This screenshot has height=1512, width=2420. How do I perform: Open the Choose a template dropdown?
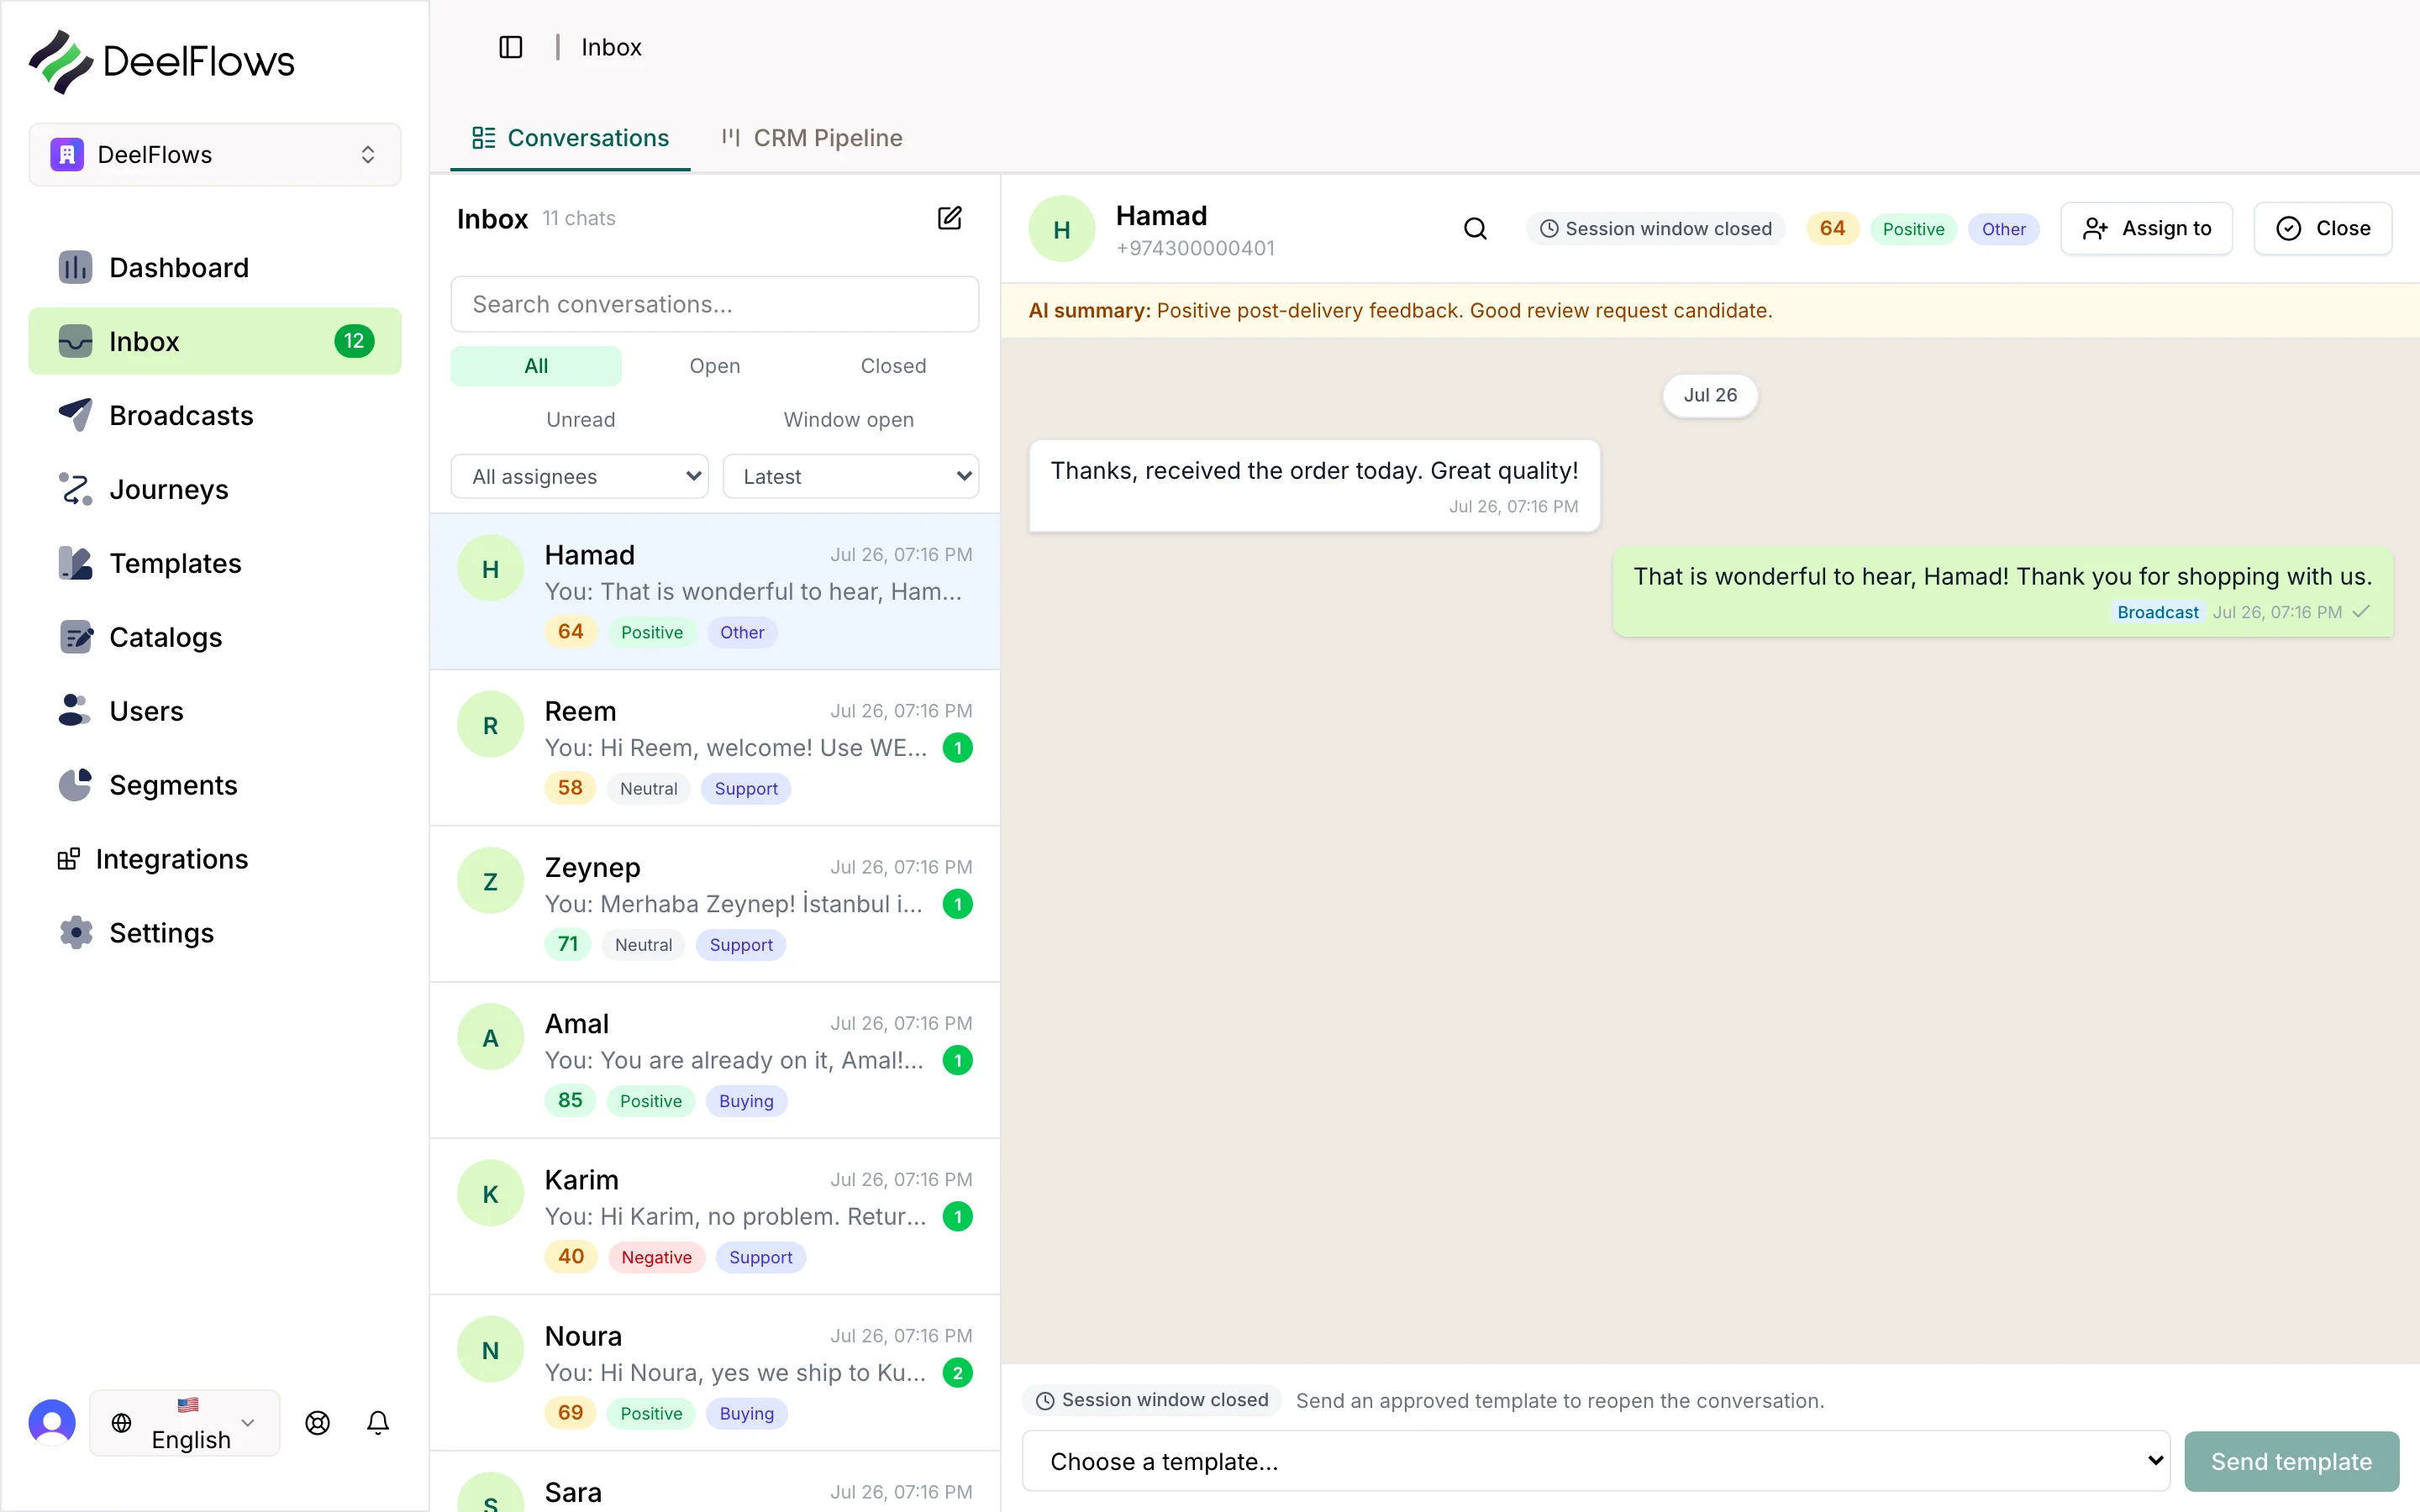coord(1596,1461)
